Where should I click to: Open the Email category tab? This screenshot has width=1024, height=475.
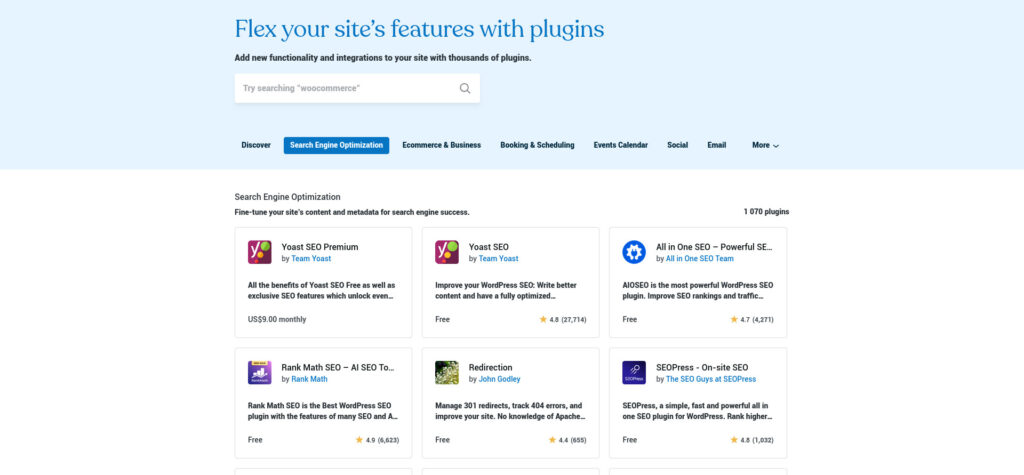coord(716,145)
